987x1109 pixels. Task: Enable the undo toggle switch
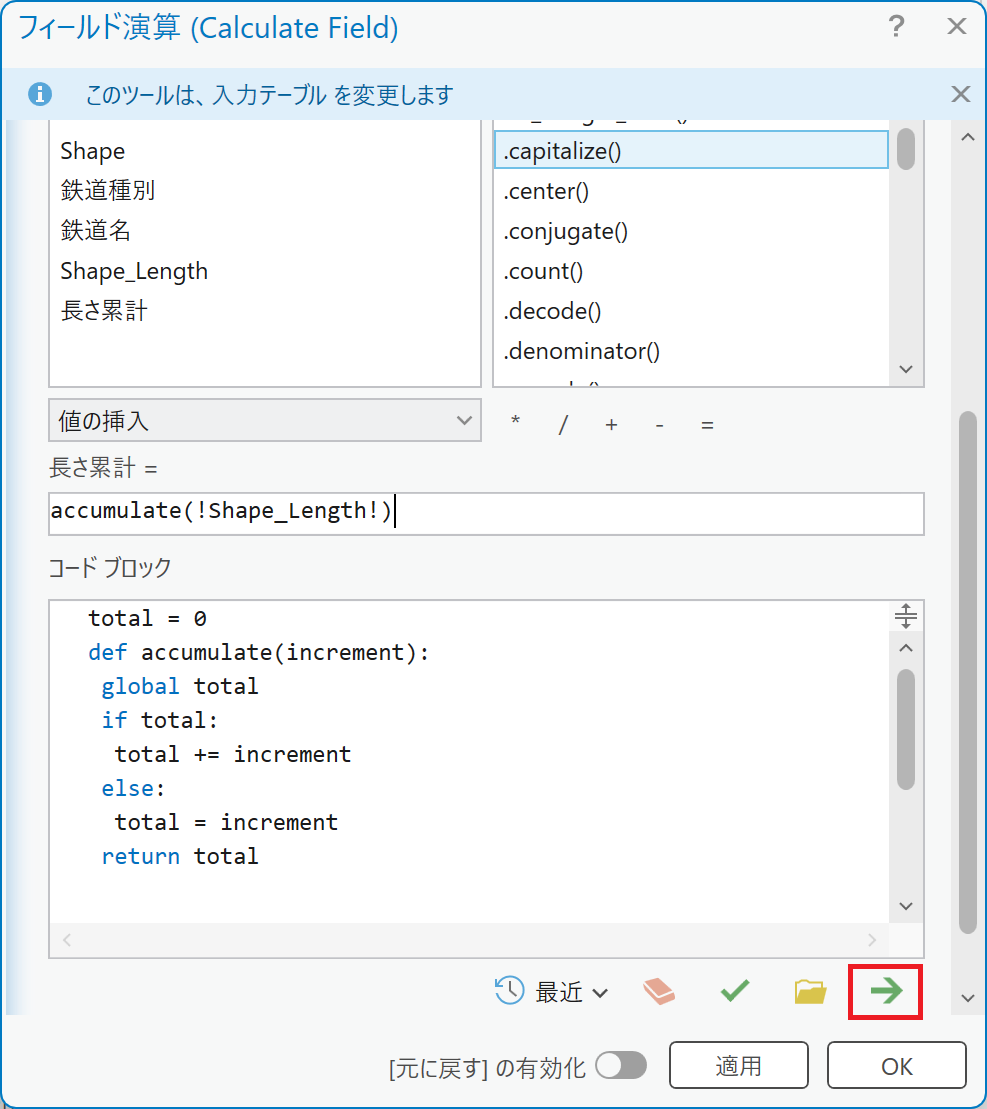[x=621, y=1066]
